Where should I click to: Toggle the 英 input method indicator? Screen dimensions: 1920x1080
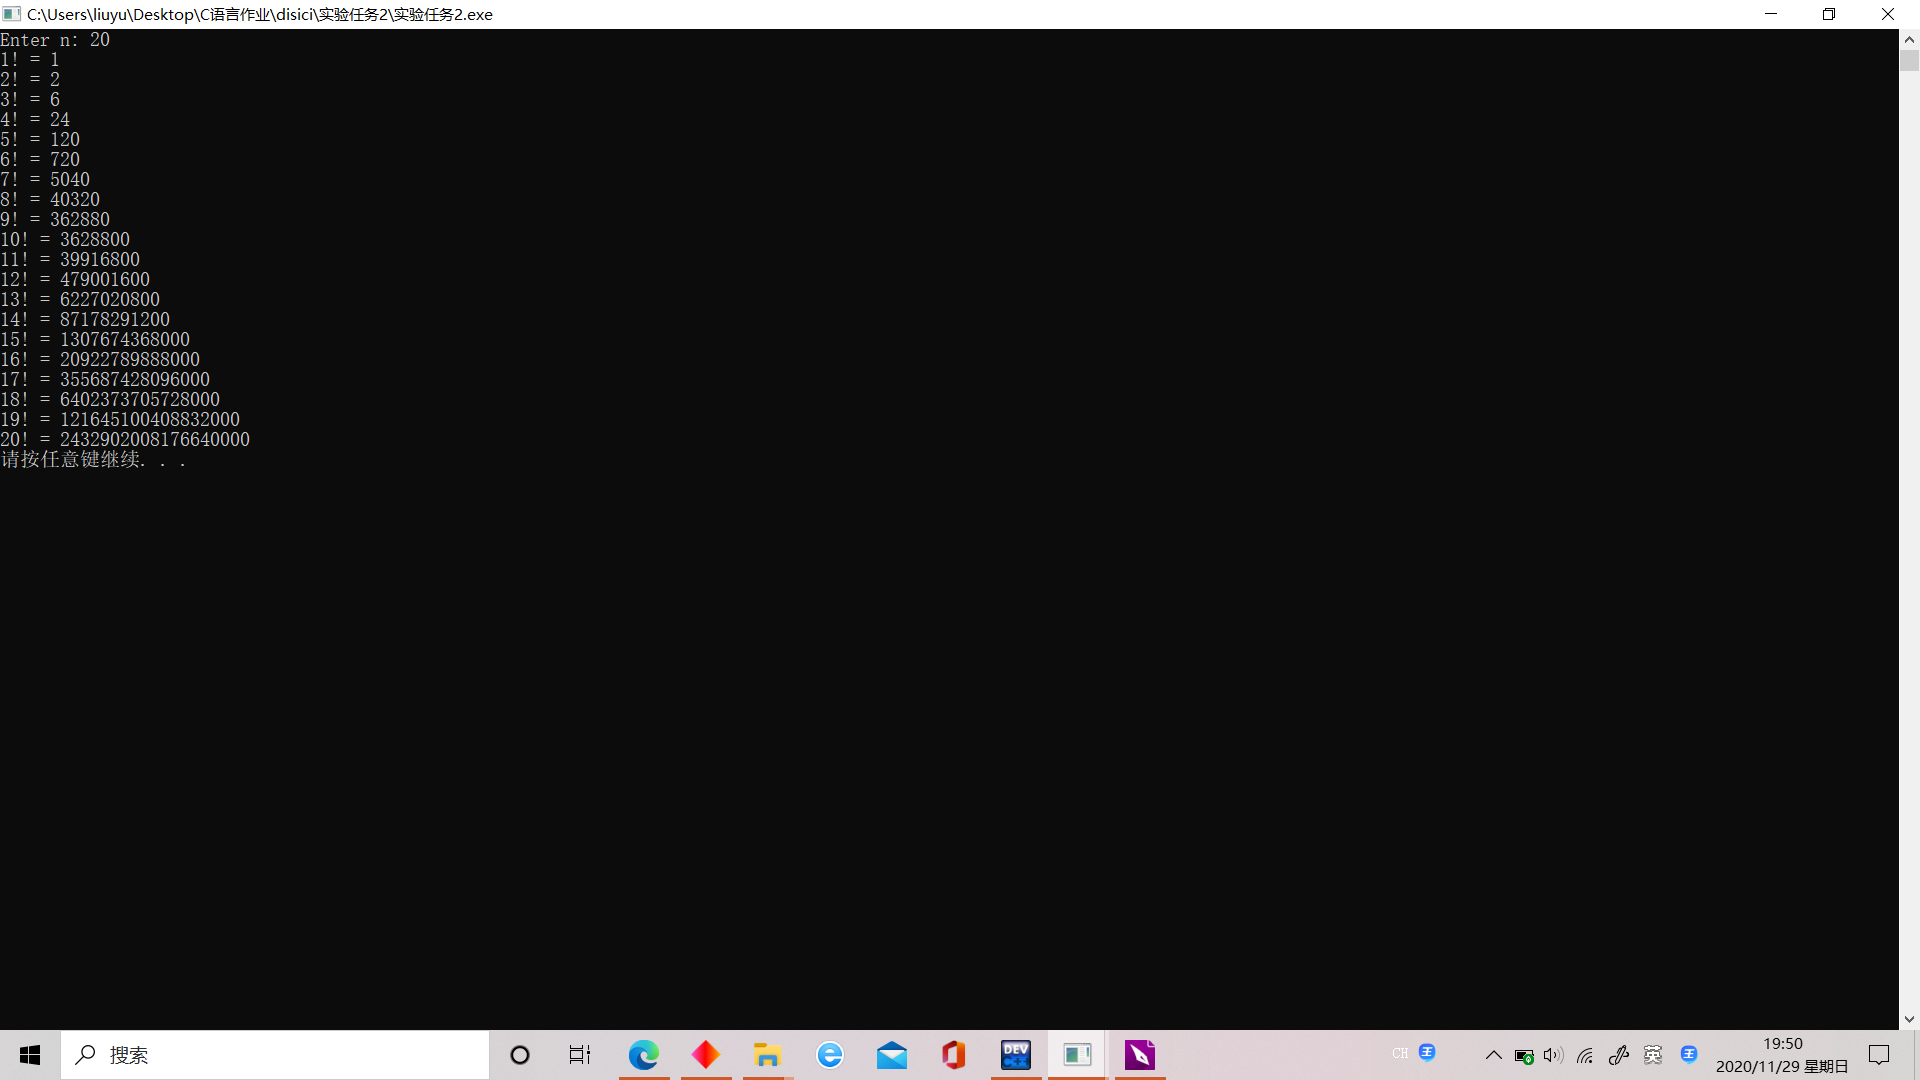point(1653,1055)
